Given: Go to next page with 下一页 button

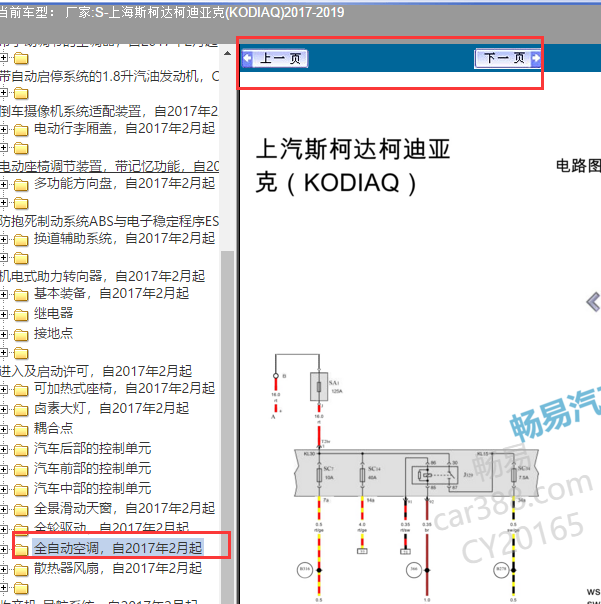Looking at the screenshot, I should pyautogui.click(x=508, y=59).
